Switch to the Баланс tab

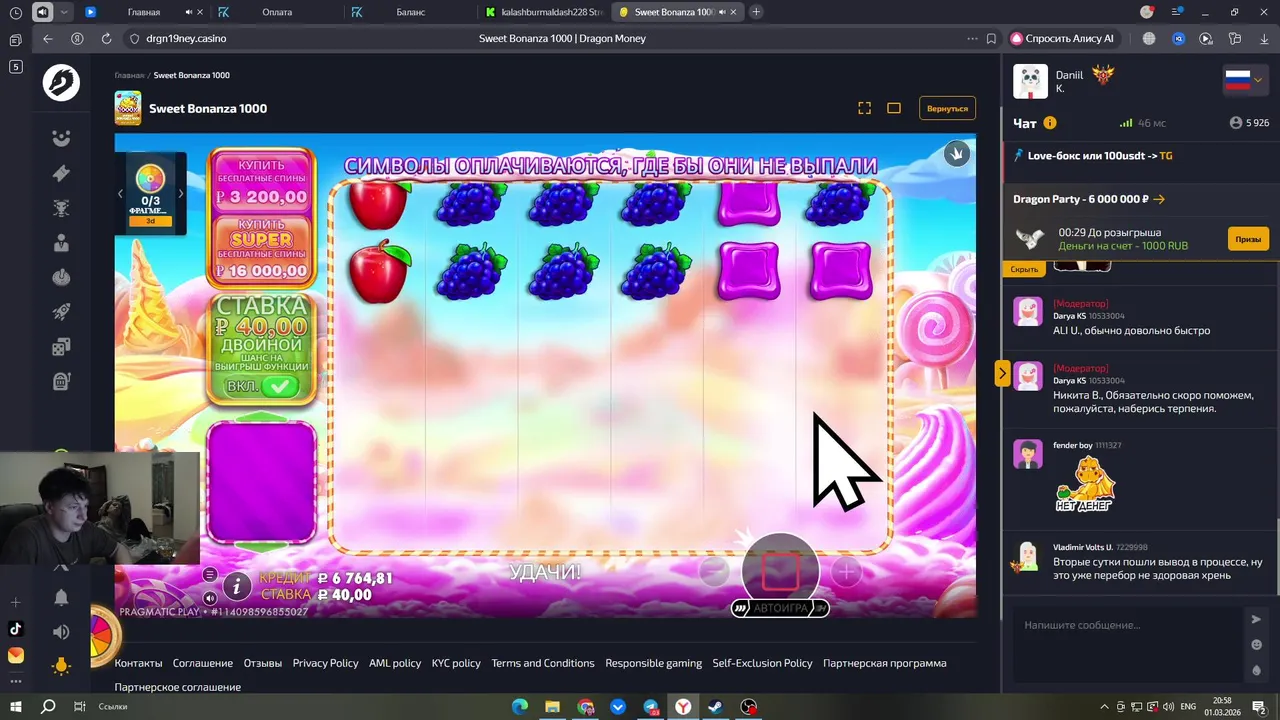[x=410, y=12]
